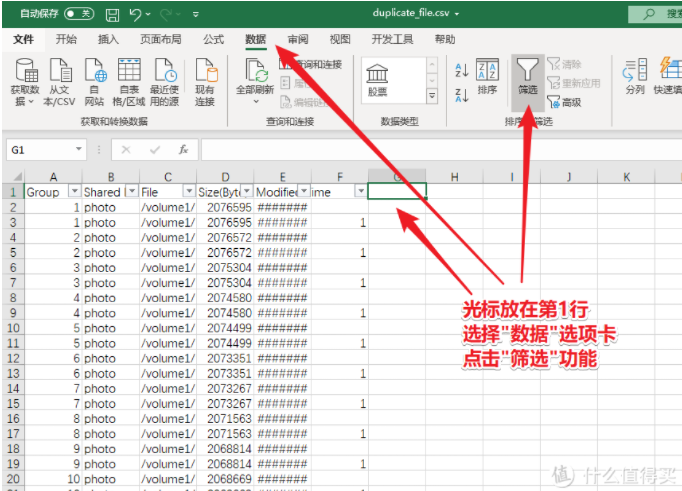Select the Stocks (股票) data type

(391, 81)
